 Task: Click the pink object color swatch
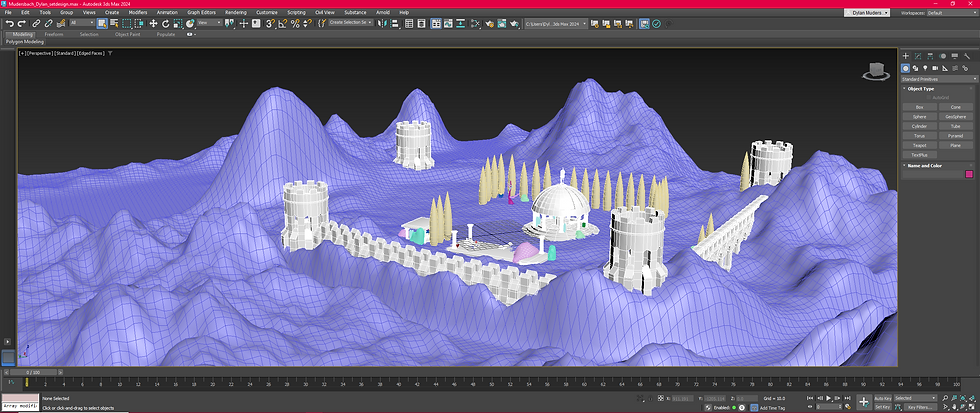coord(968,174)
